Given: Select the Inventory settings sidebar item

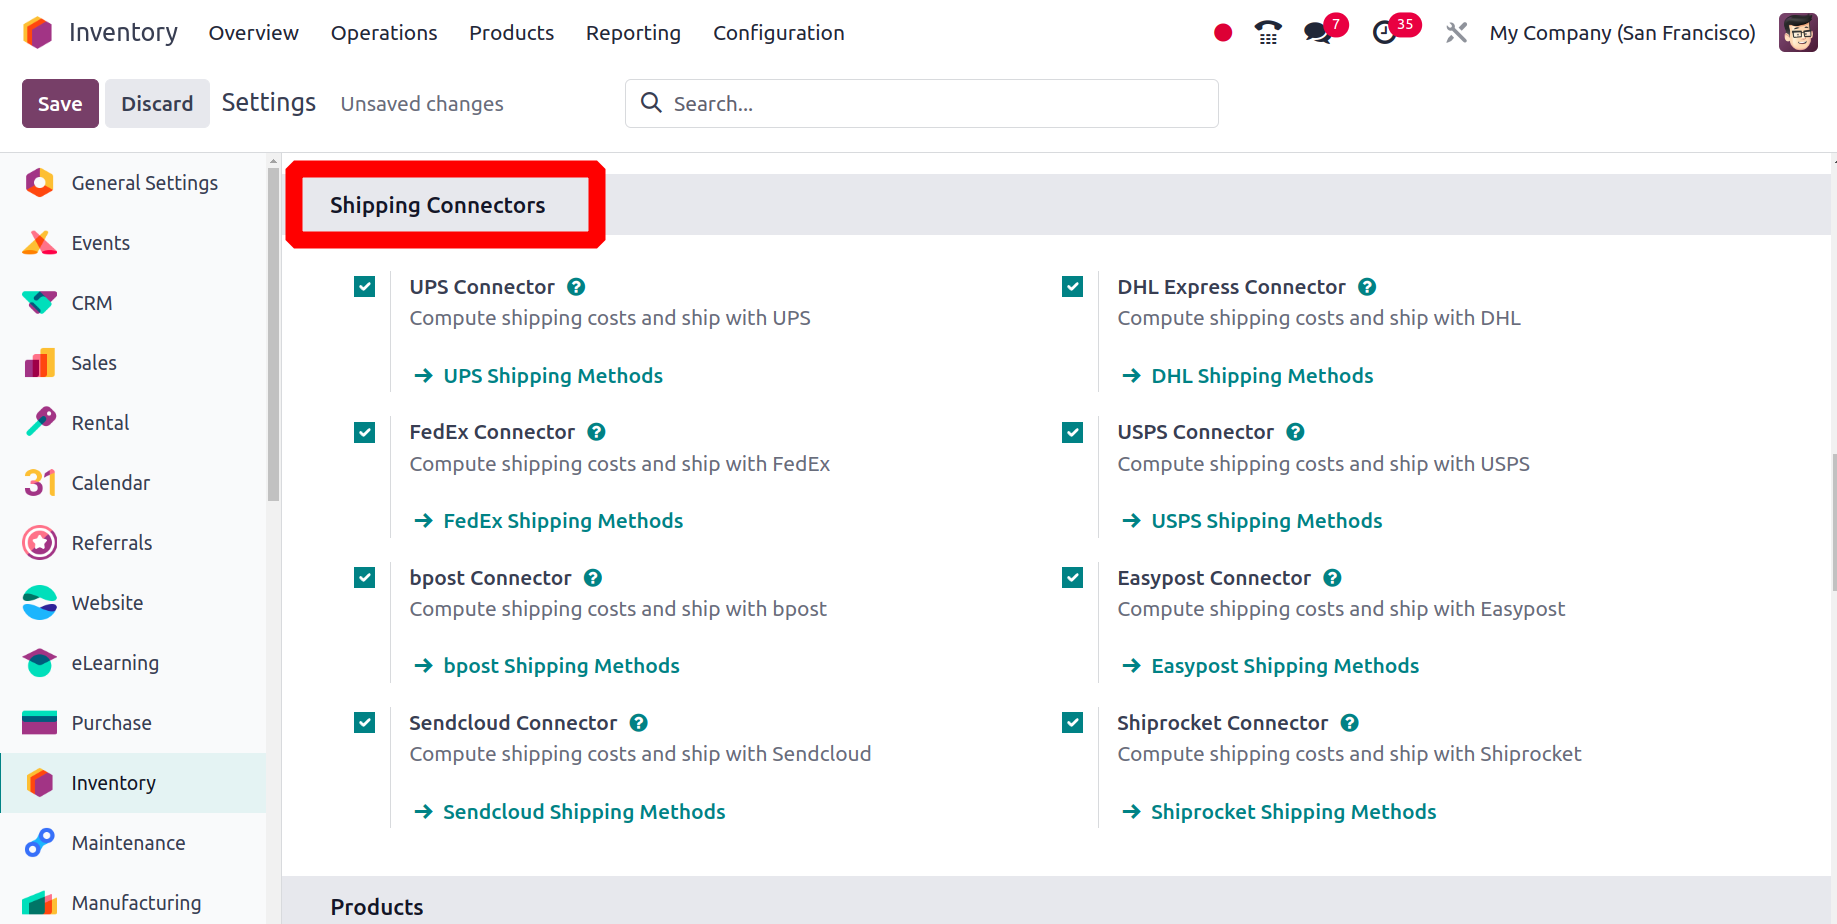Looking at the screenshot, I should click(134, 783).
